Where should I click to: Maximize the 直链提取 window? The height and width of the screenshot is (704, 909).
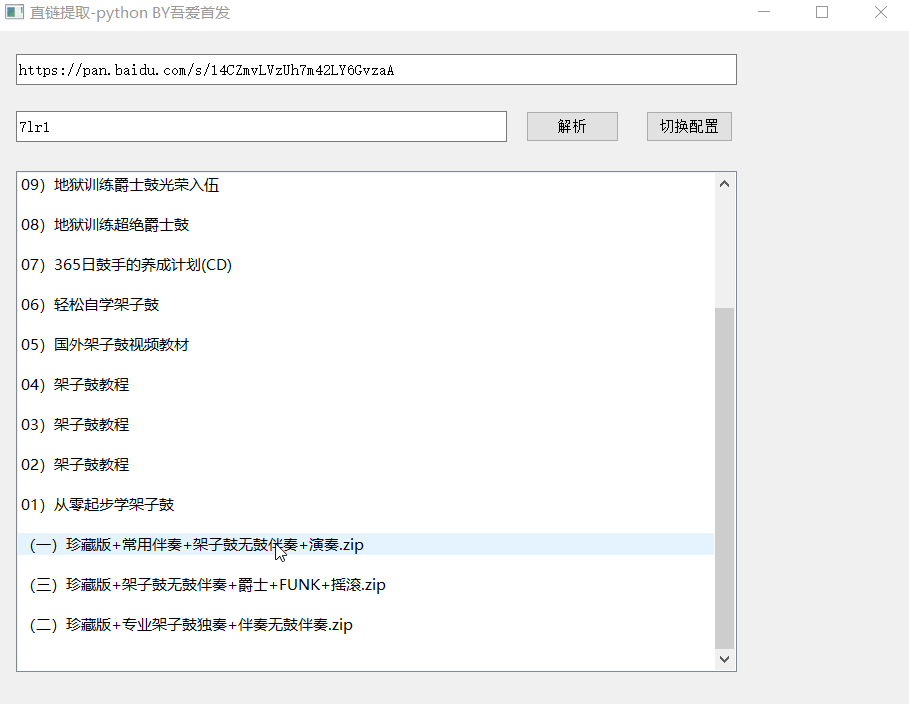(822, 12)
